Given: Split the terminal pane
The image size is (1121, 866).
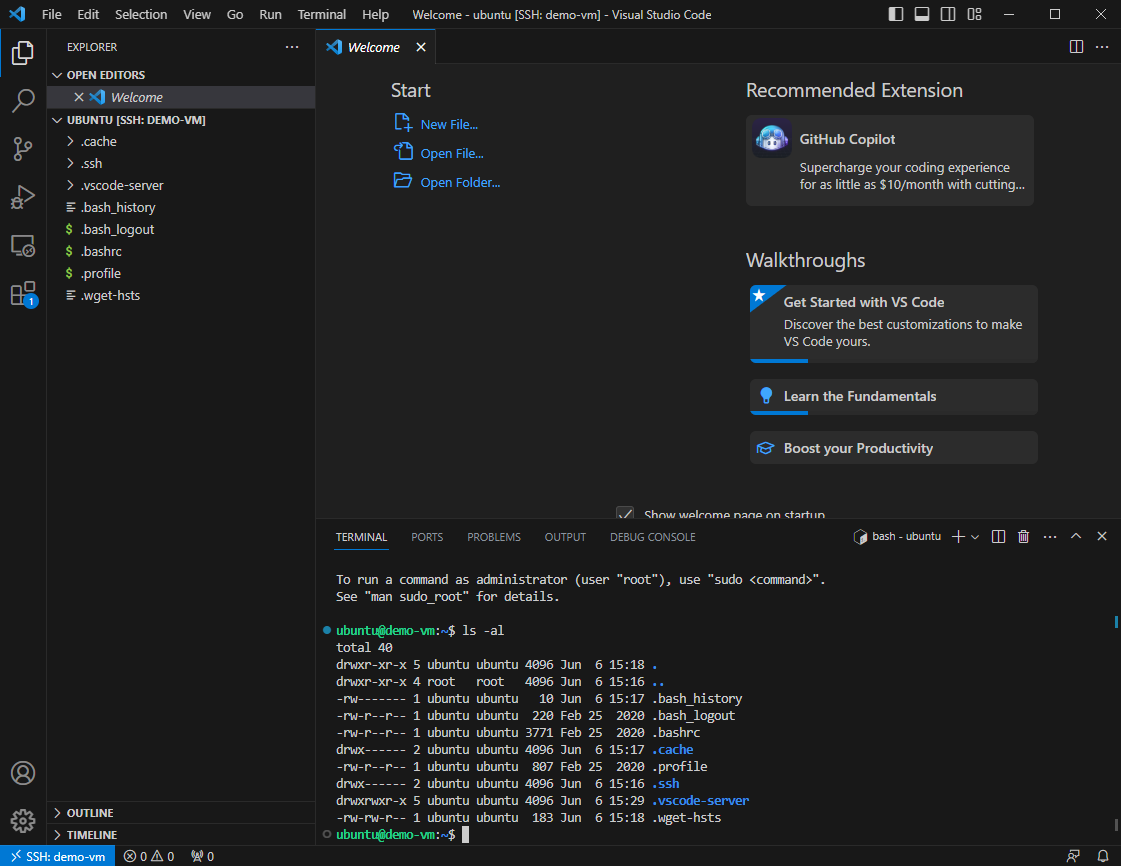Looking at the screenshot, I should pyautogui.click(x=999, y=536).
